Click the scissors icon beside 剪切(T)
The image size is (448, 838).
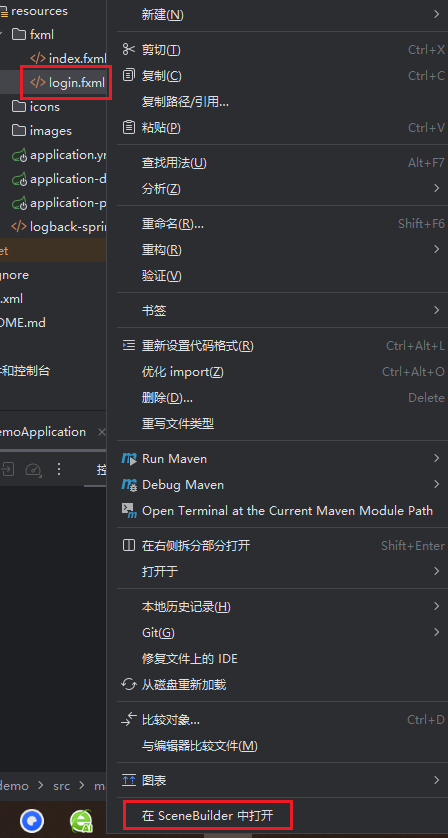(x=129, y=49)
